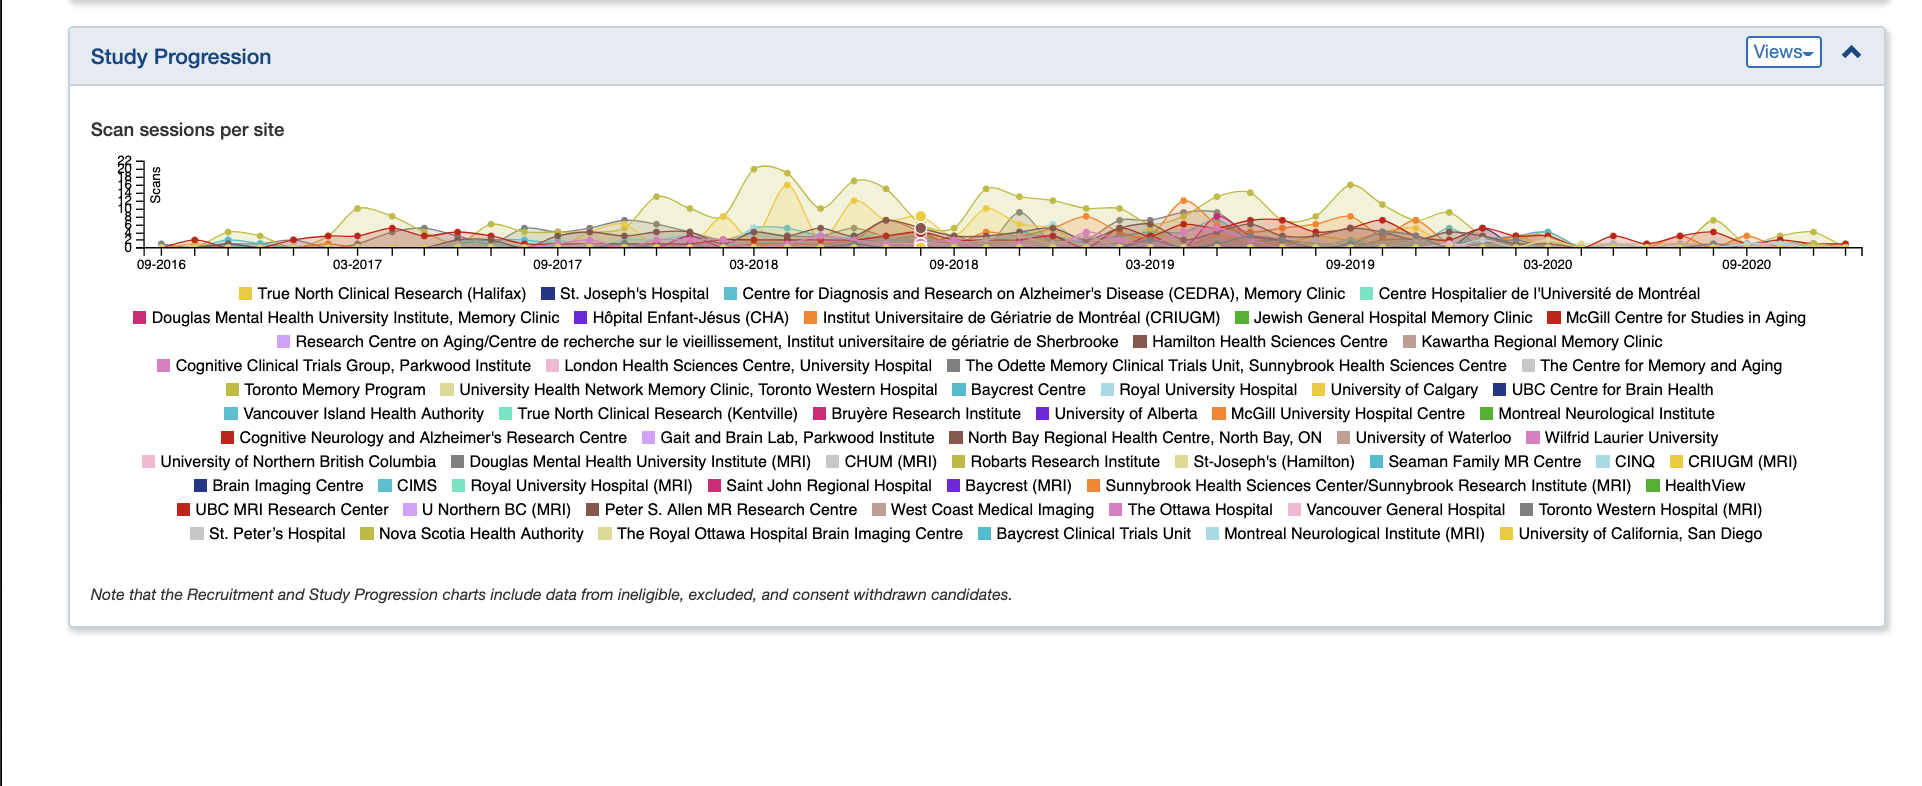Click Cognitive Clinical Trials Group, Parkwood Institute label
Screen dimensions: 1922x786
pyautogui.click(x=353, y=366)
